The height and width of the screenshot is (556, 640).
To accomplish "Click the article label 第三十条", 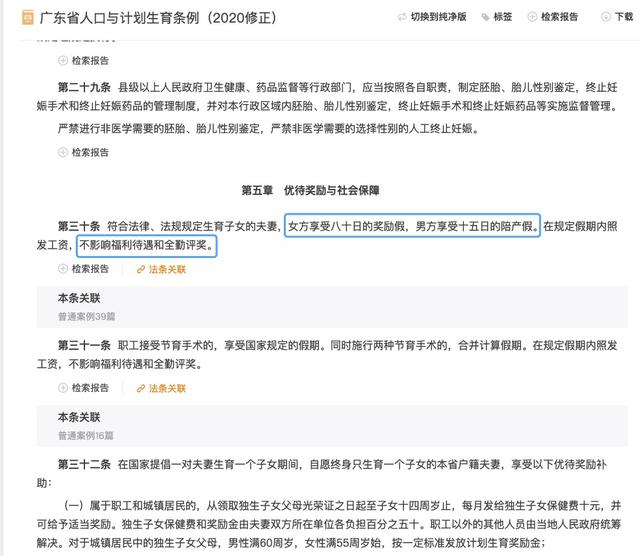I will click(79, 226).
